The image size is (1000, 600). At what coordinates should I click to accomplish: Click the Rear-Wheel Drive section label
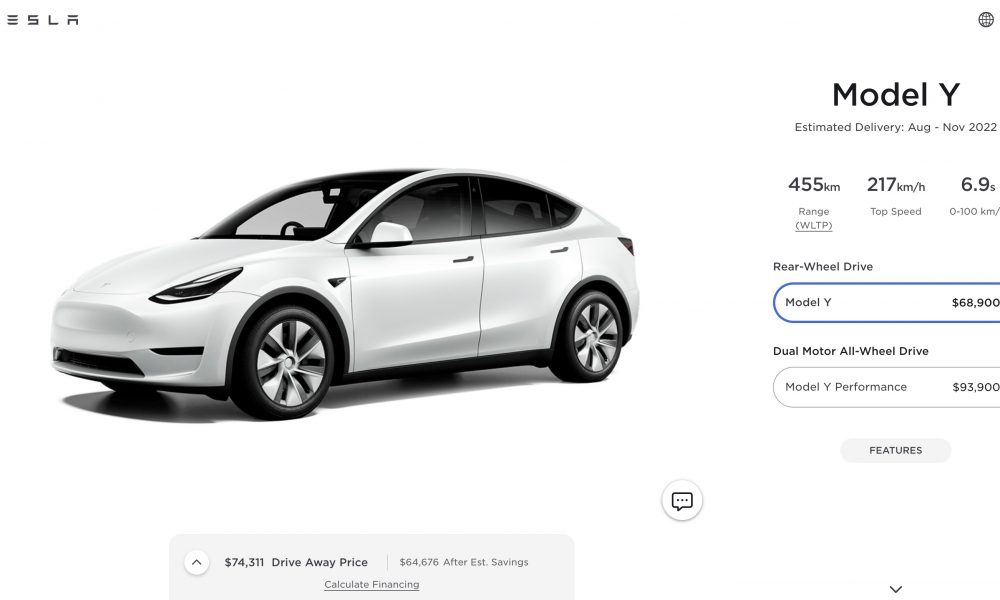click(823, 267)
